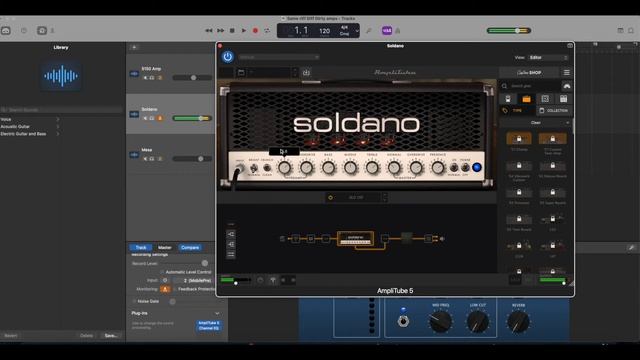Open AmpliTube tuner icon in bottom bar
The image size is (640, 360).
point(273,280)
